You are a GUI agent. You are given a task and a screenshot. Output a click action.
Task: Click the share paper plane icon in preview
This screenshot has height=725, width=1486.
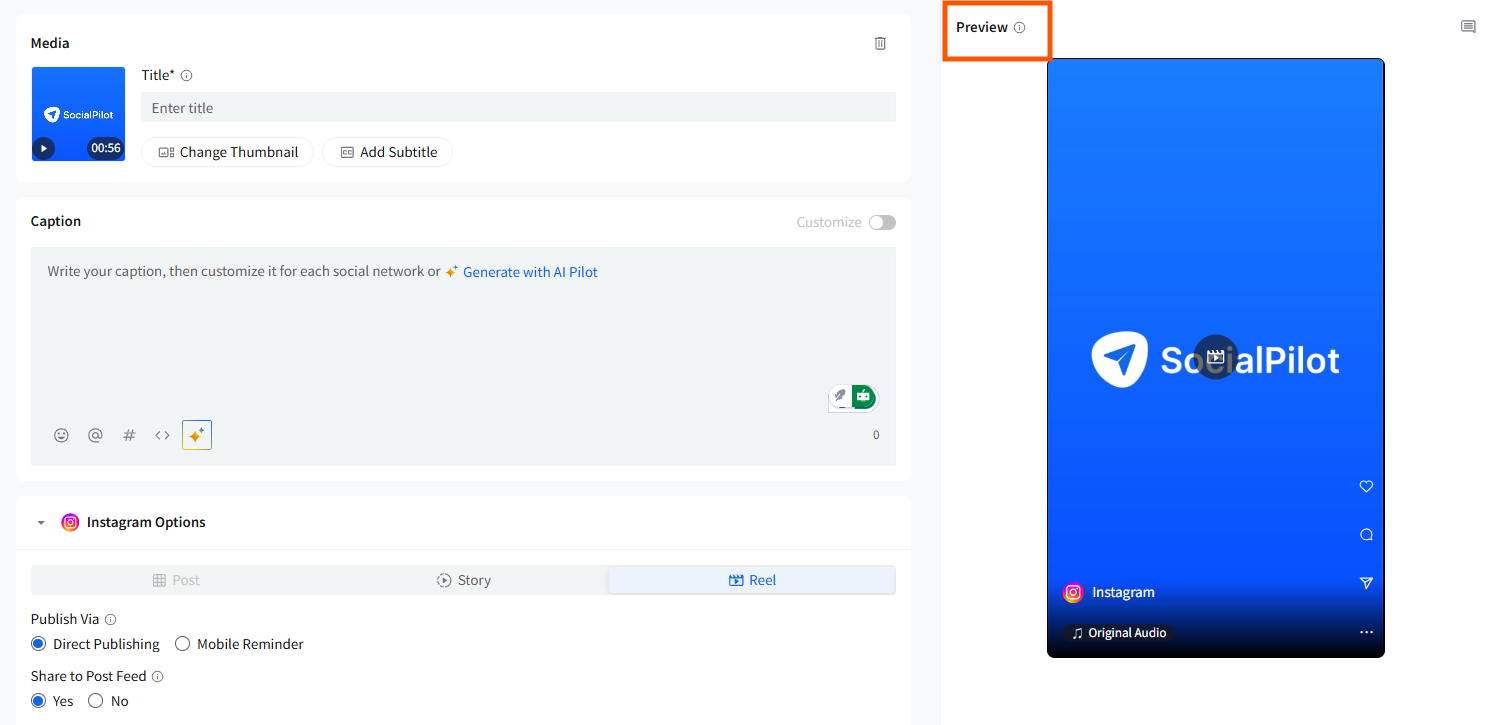point(1366,583)
